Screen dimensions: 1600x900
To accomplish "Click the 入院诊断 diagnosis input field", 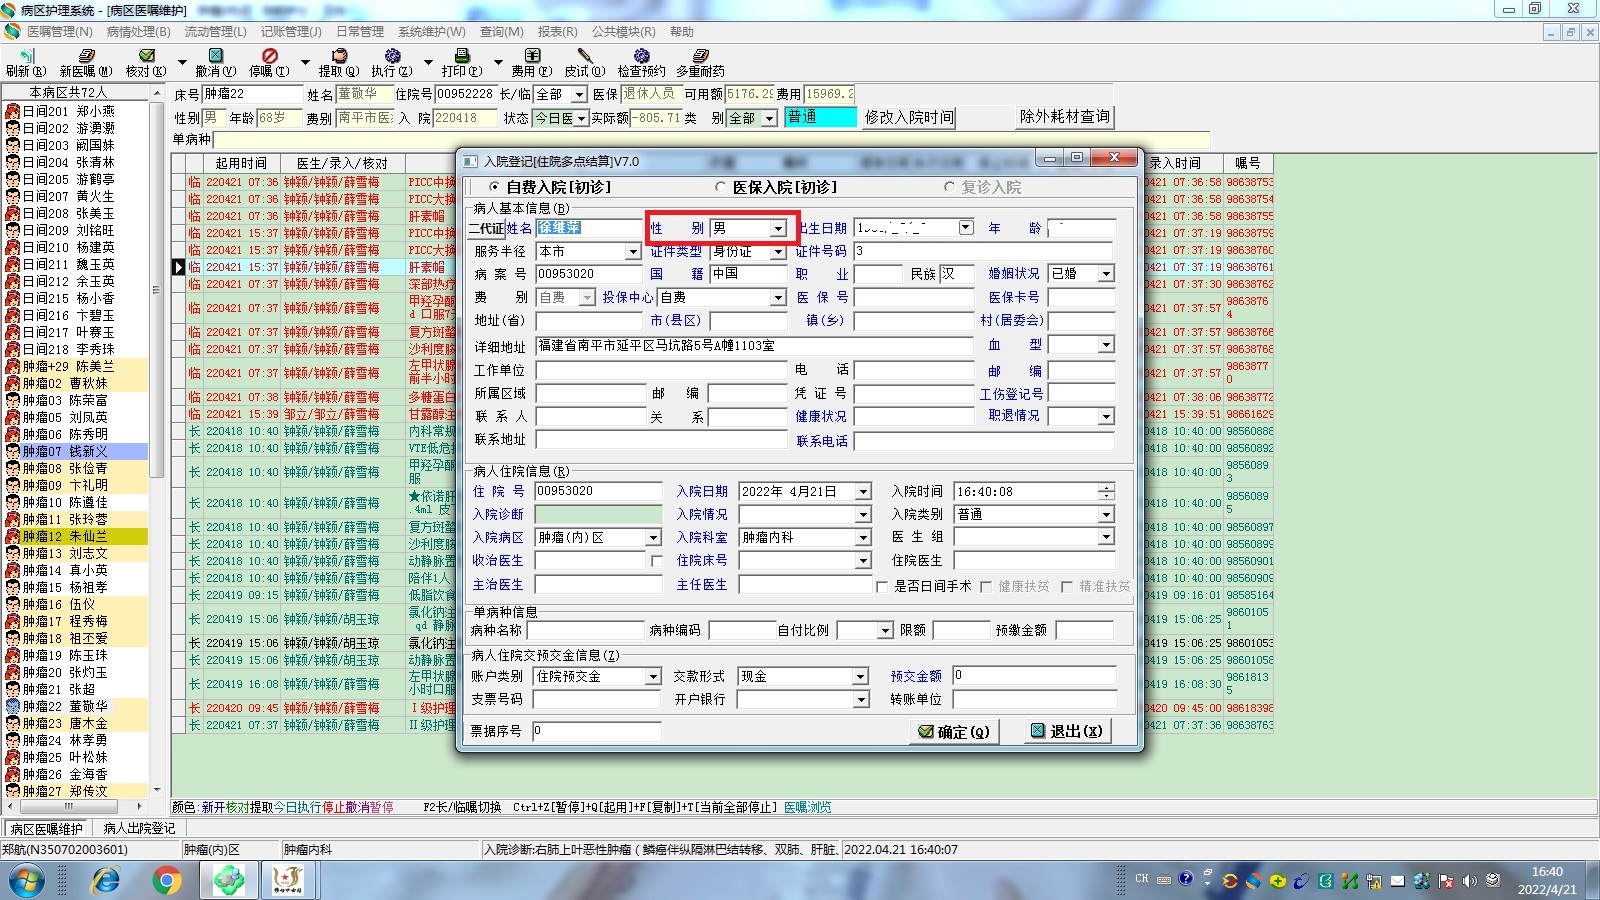I will [599, 515].
